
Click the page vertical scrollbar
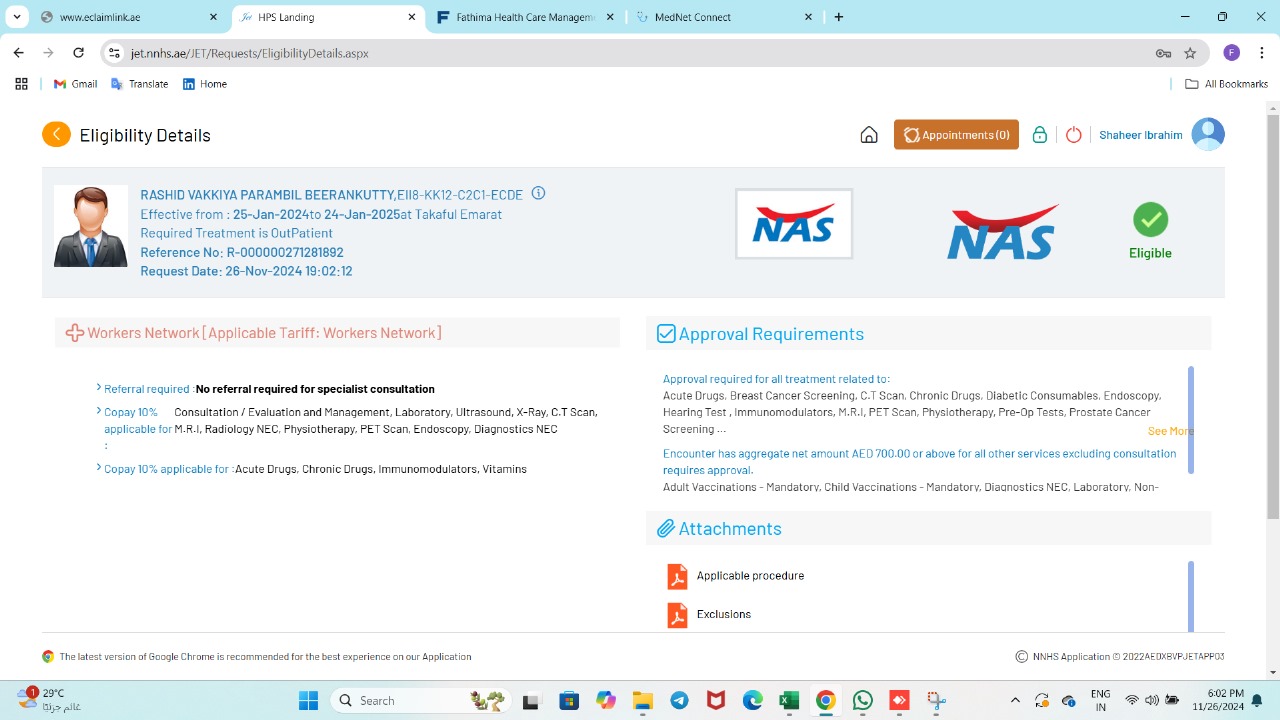pyautogui.click(x=1272, y=316)
